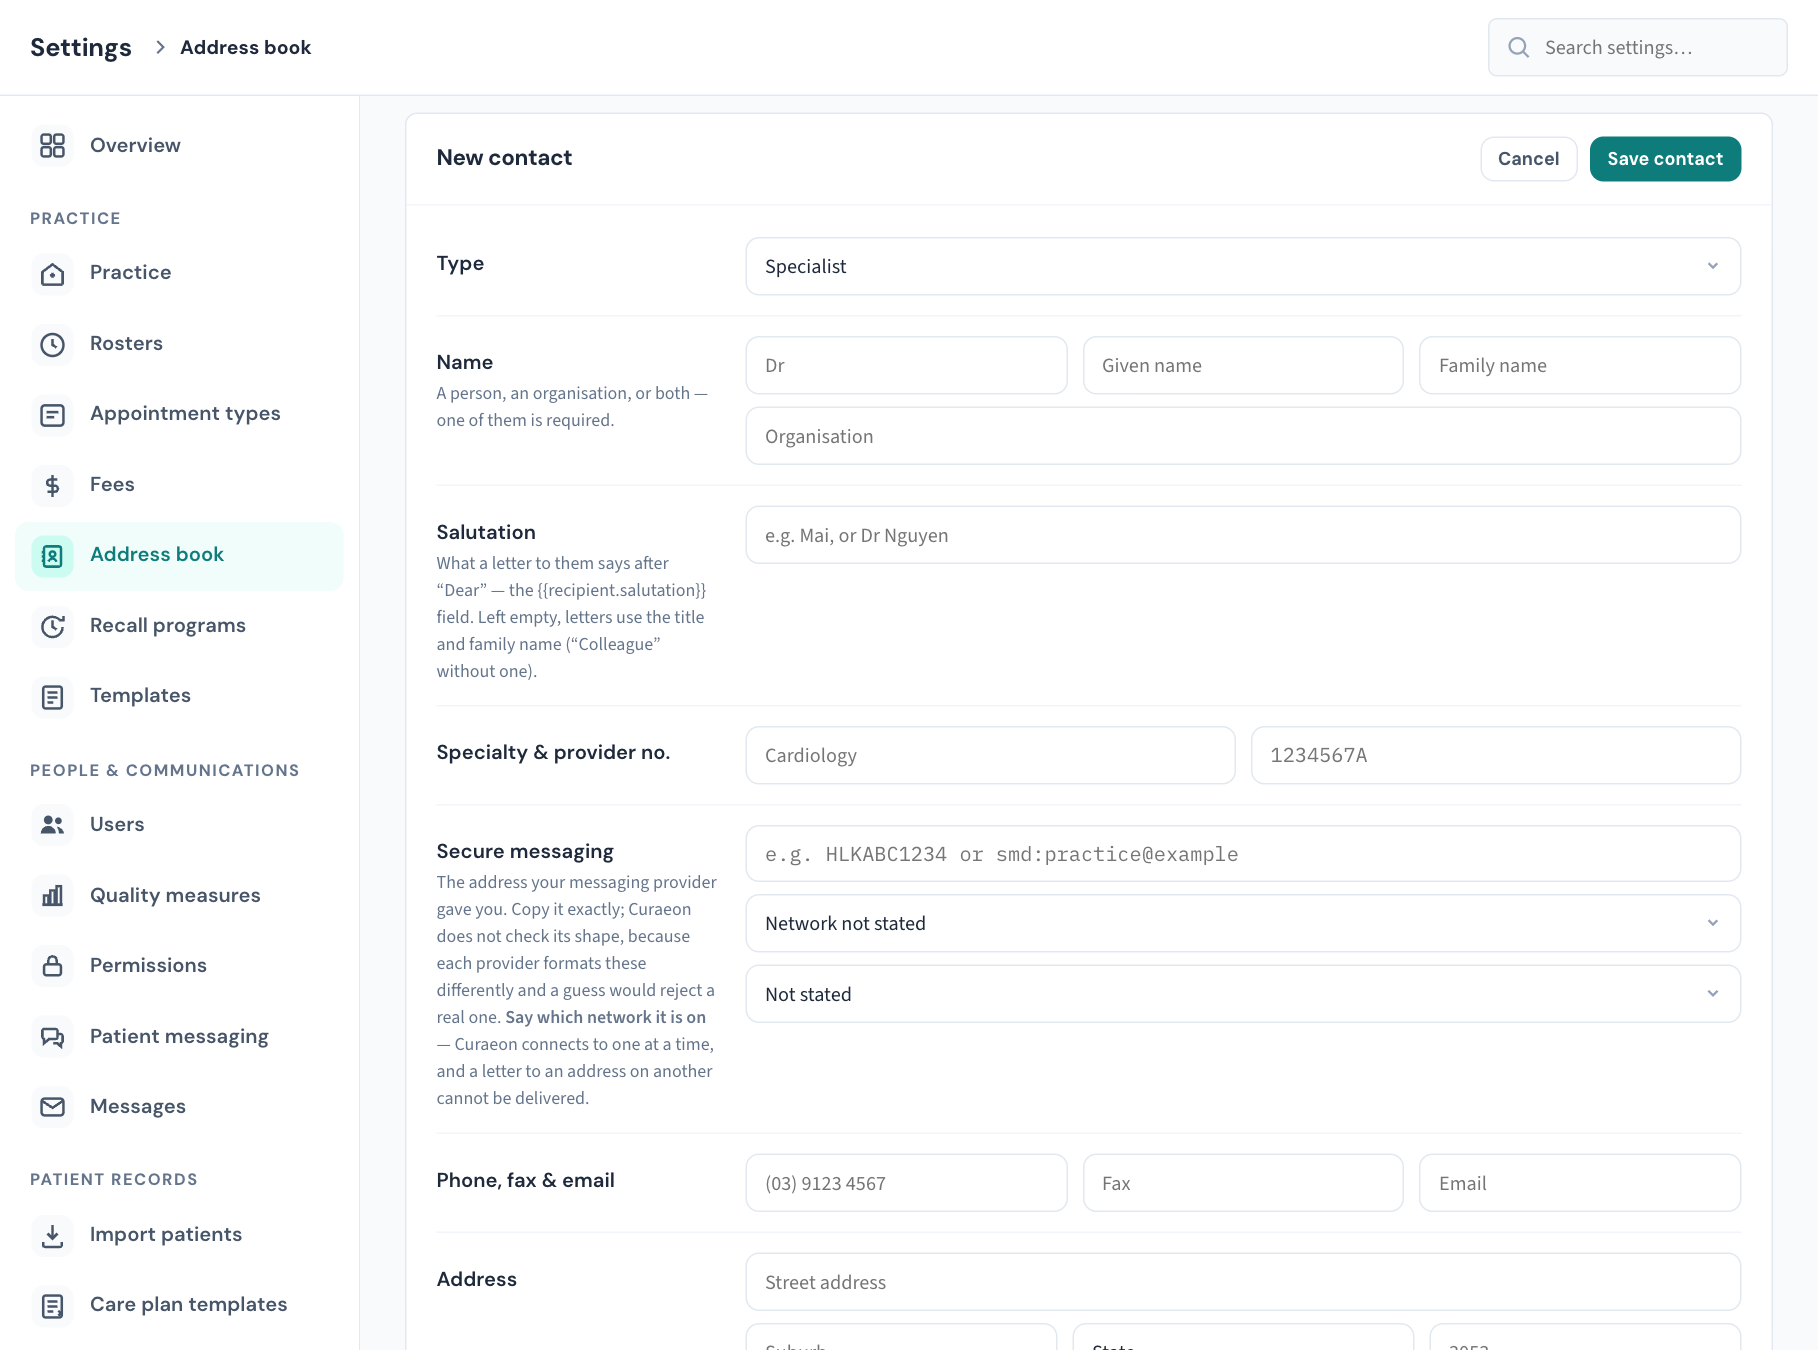Open Appointment types settings
Screen dimensions: 1818x1350
tap(179, 414)
